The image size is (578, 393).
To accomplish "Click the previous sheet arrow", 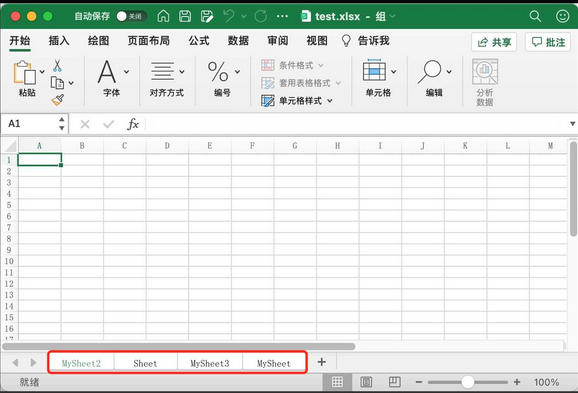I will point(15,363).
